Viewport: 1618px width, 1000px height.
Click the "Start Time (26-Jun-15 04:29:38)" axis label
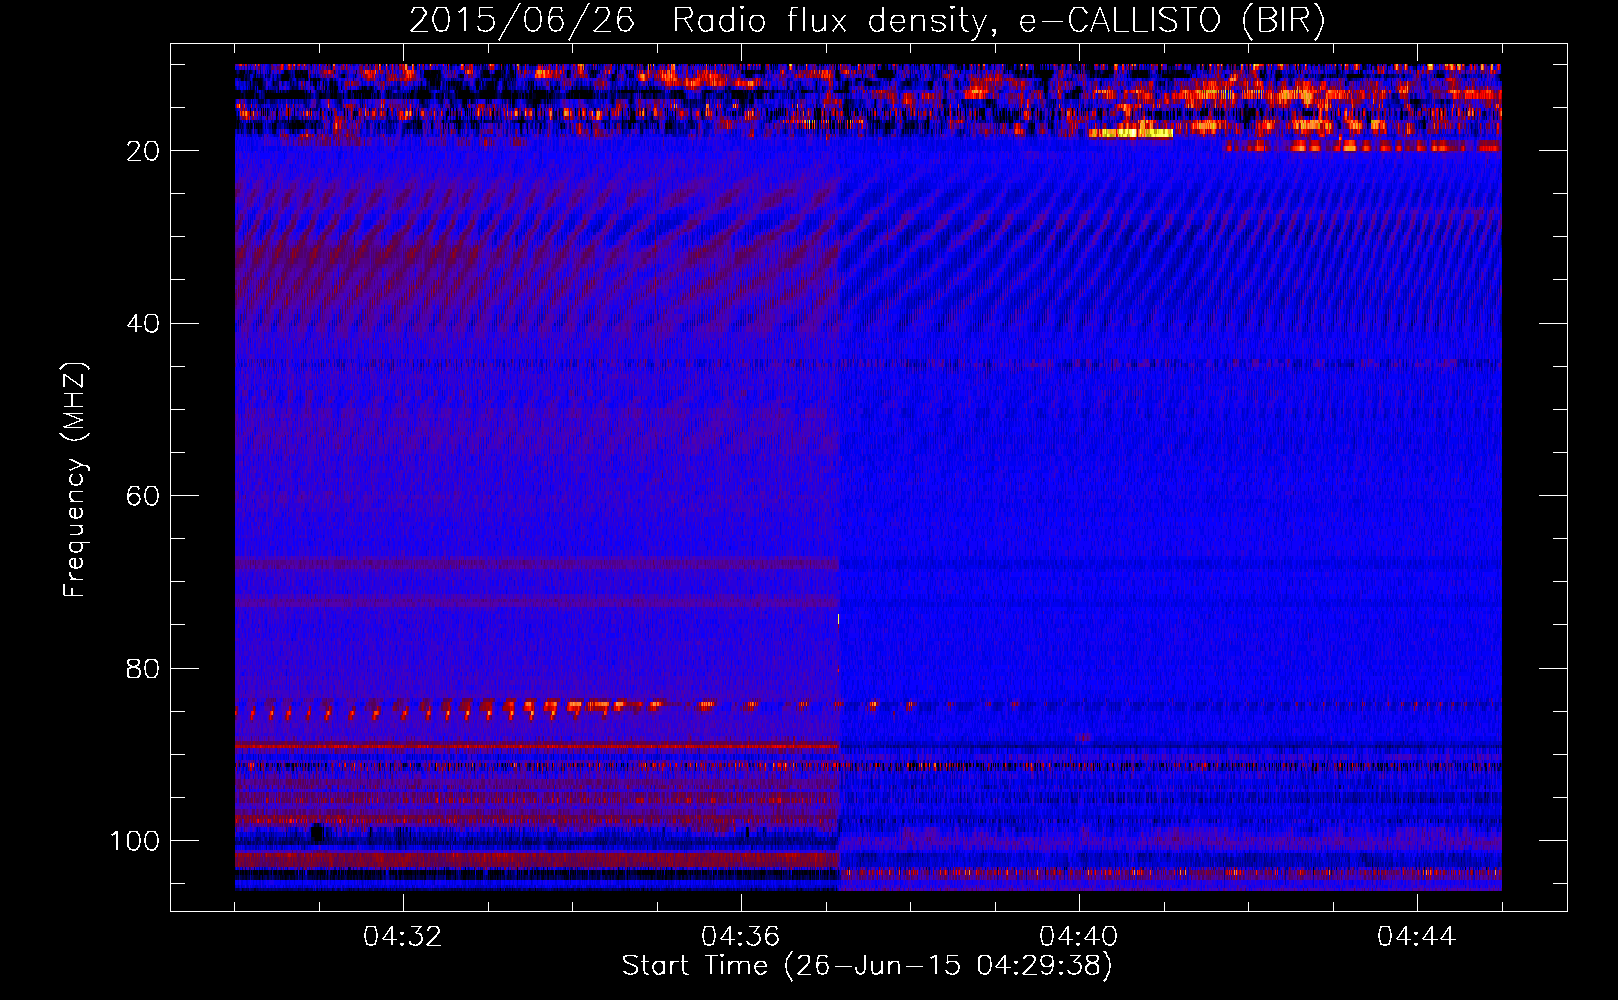[867, 966]
